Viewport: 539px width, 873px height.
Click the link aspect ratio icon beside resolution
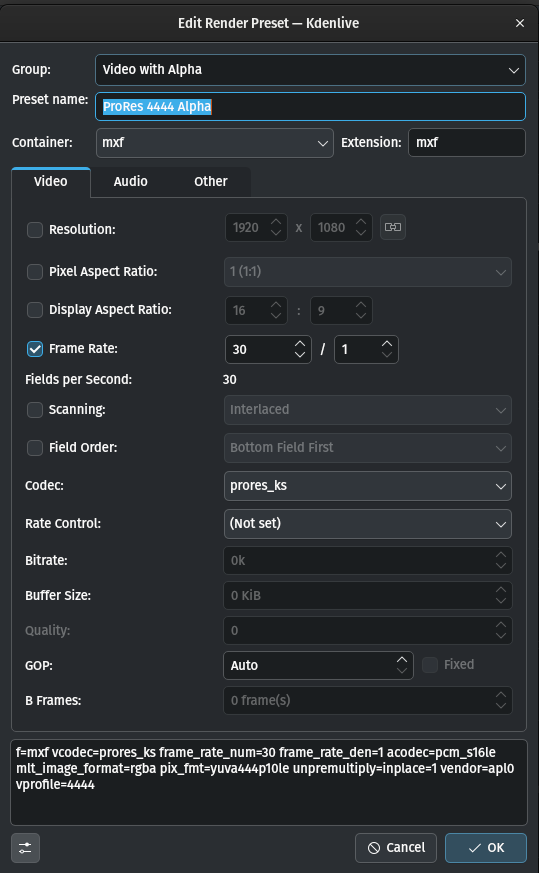click(393, 227)
